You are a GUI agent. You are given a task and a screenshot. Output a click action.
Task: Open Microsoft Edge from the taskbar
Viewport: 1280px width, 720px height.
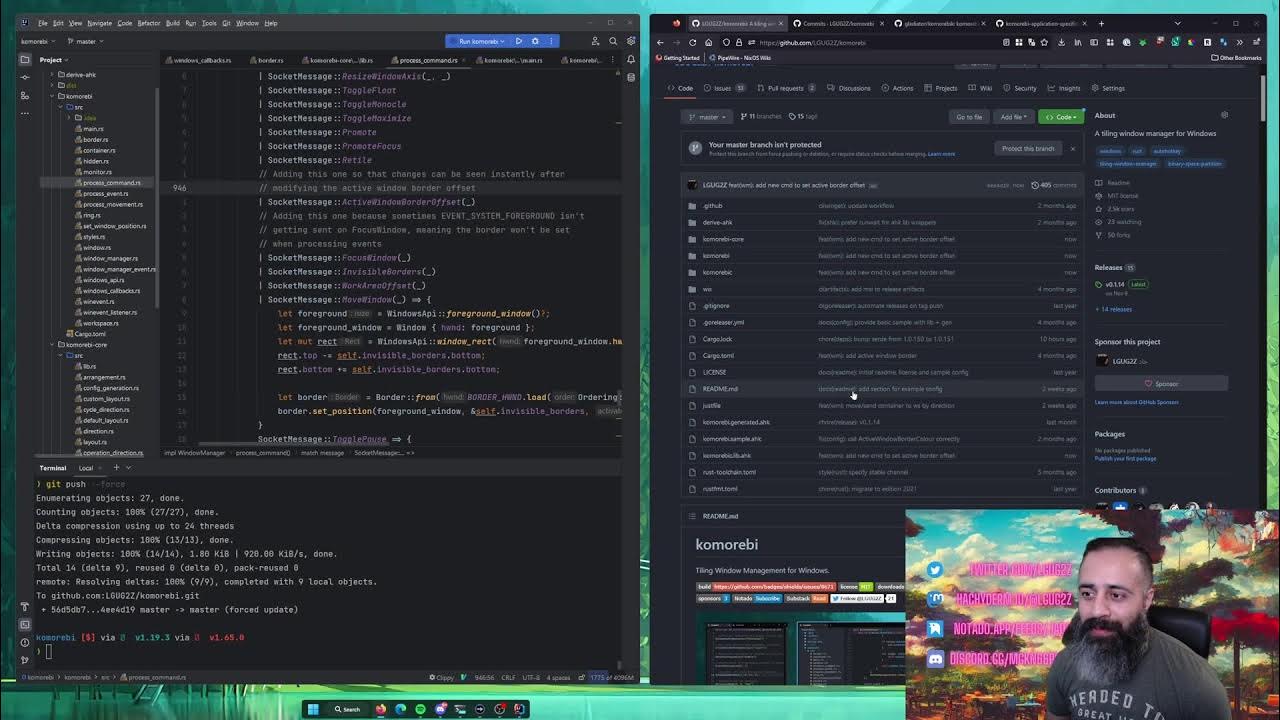[401, 709]
